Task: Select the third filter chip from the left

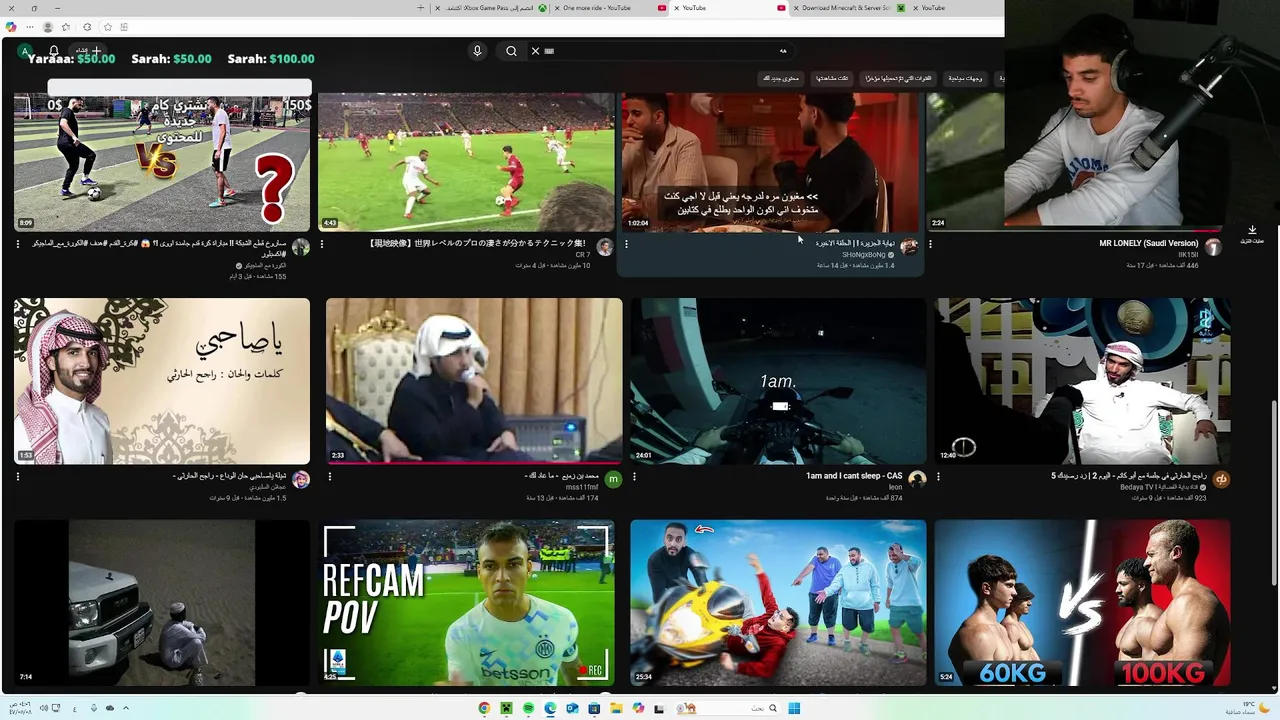Action: point(896,78)
